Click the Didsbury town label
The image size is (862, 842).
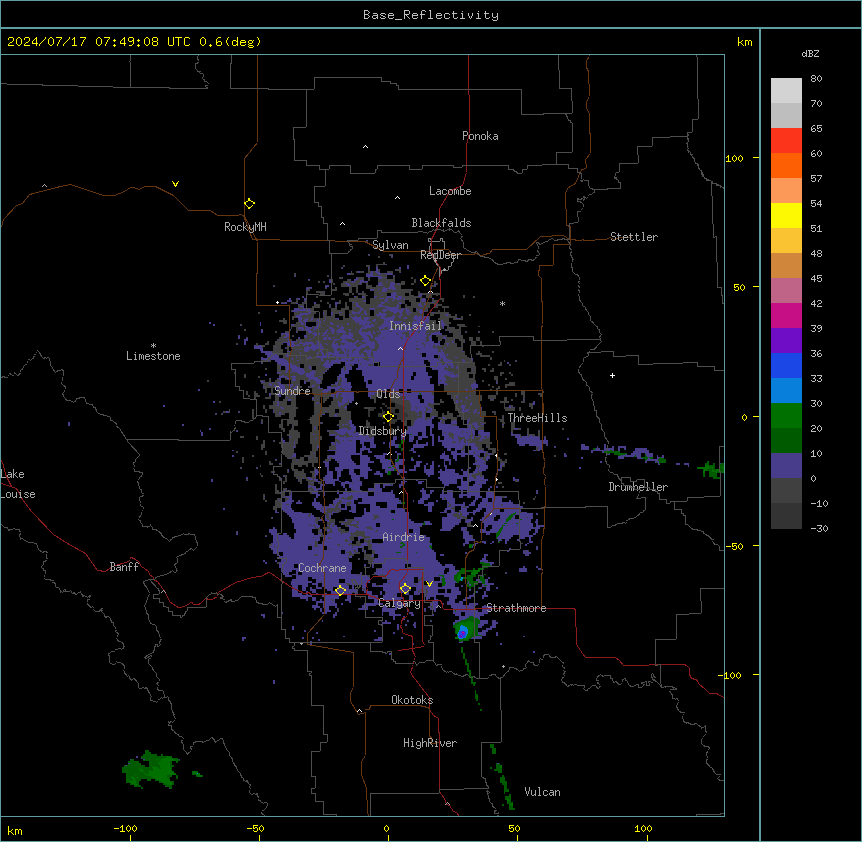pyautogui.click(x=383, y=431)
